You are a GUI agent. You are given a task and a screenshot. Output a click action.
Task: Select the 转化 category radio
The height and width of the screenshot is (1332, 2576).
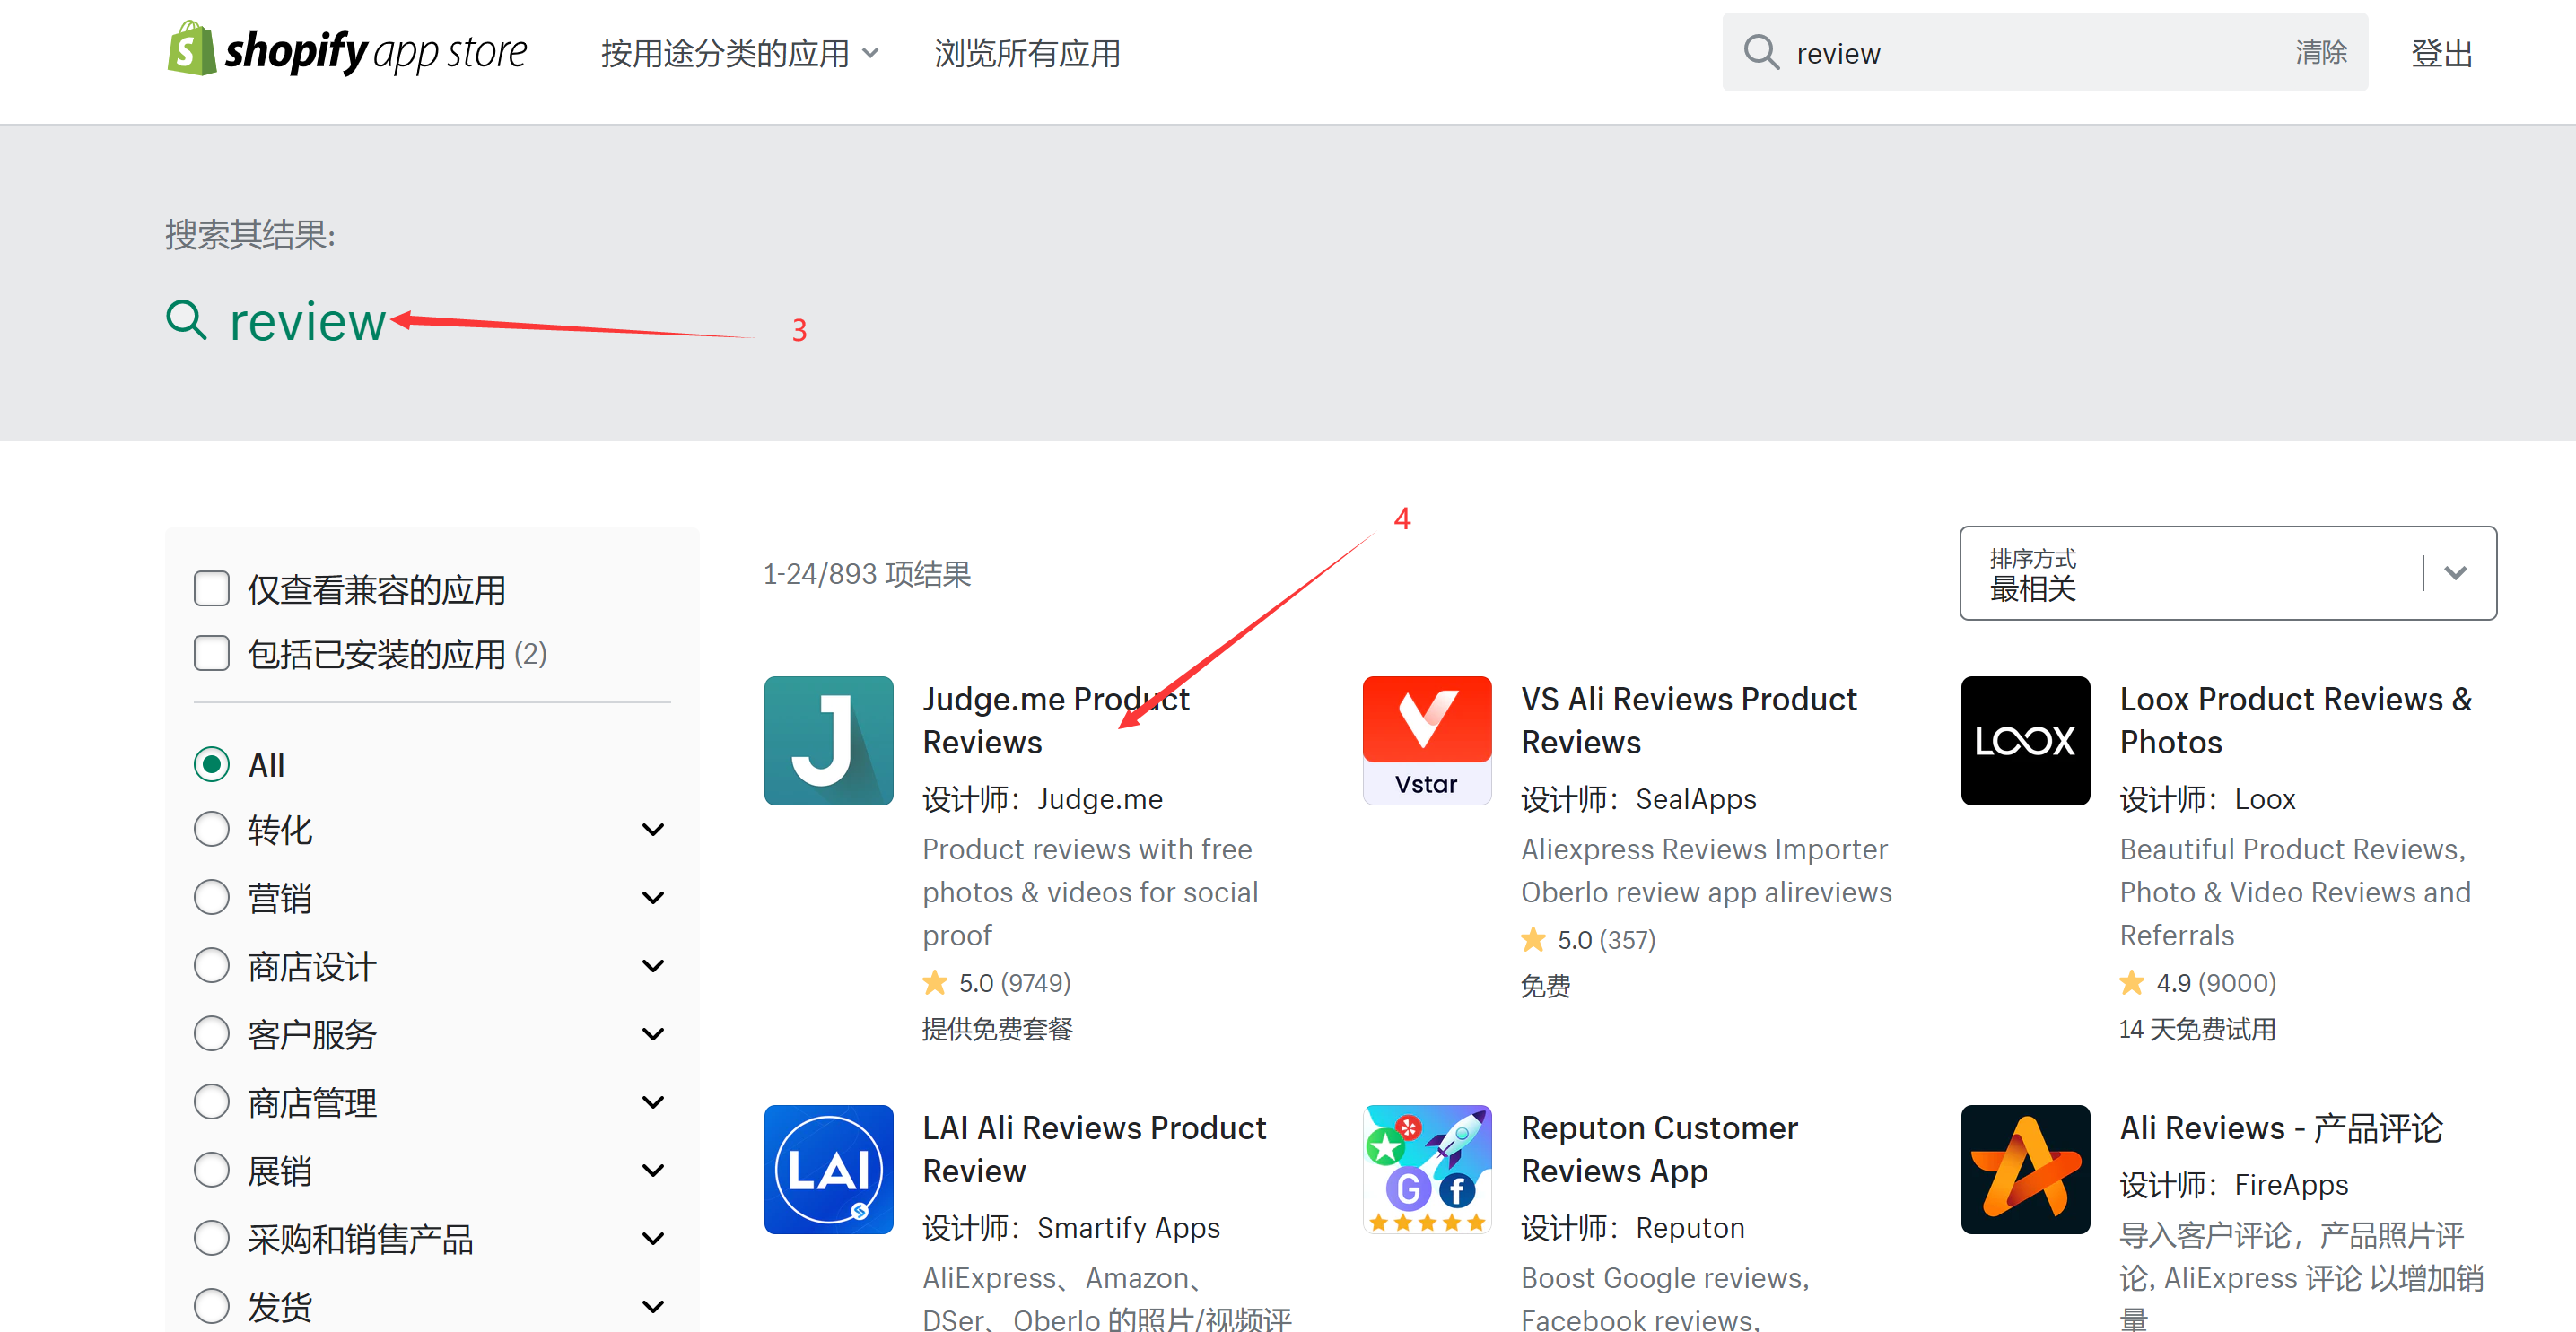pyautogui.click(x=211, y=829)
